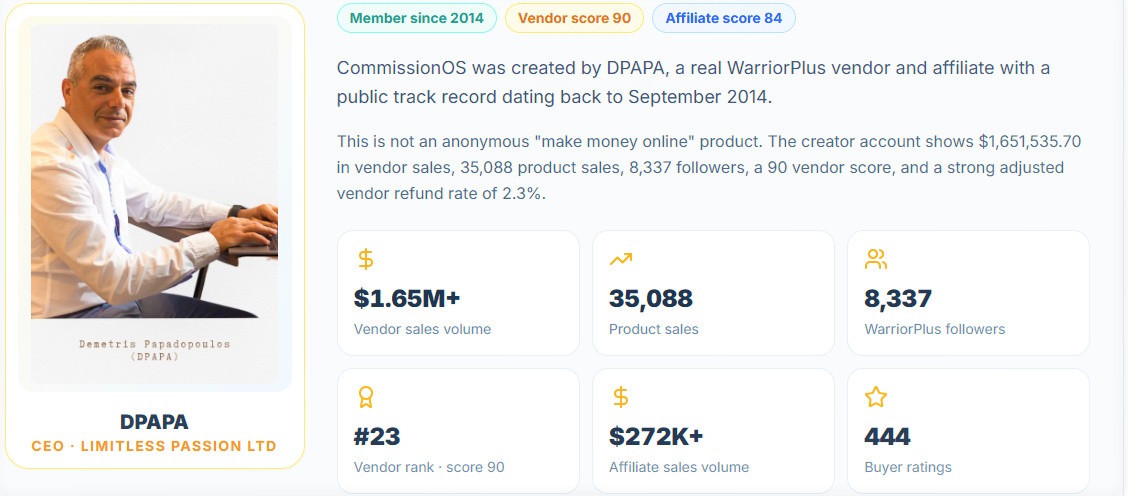The image size is (1128, 496).
Task: Click the #23 vendor rank value
Action: (x=377, y=436)
